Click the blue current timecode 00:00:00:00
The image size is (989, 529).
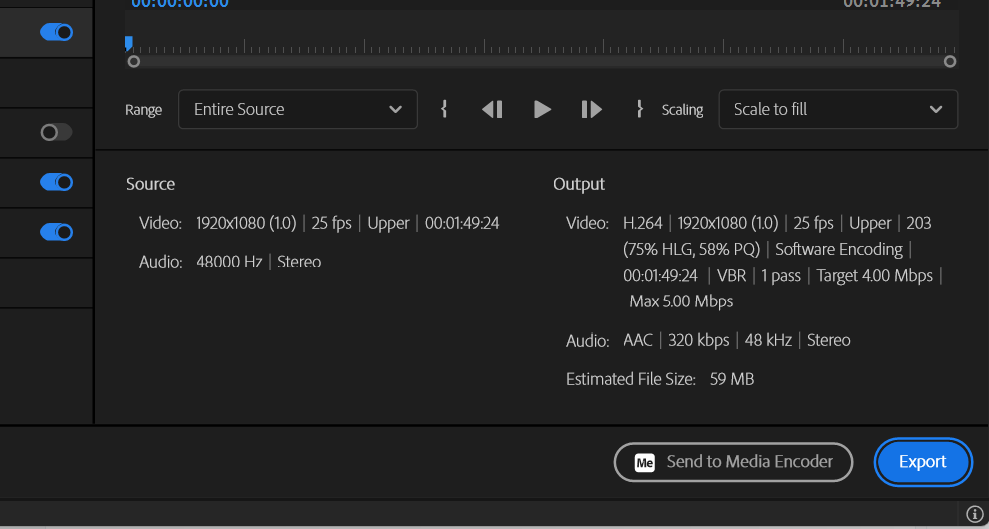coord(180,4)
